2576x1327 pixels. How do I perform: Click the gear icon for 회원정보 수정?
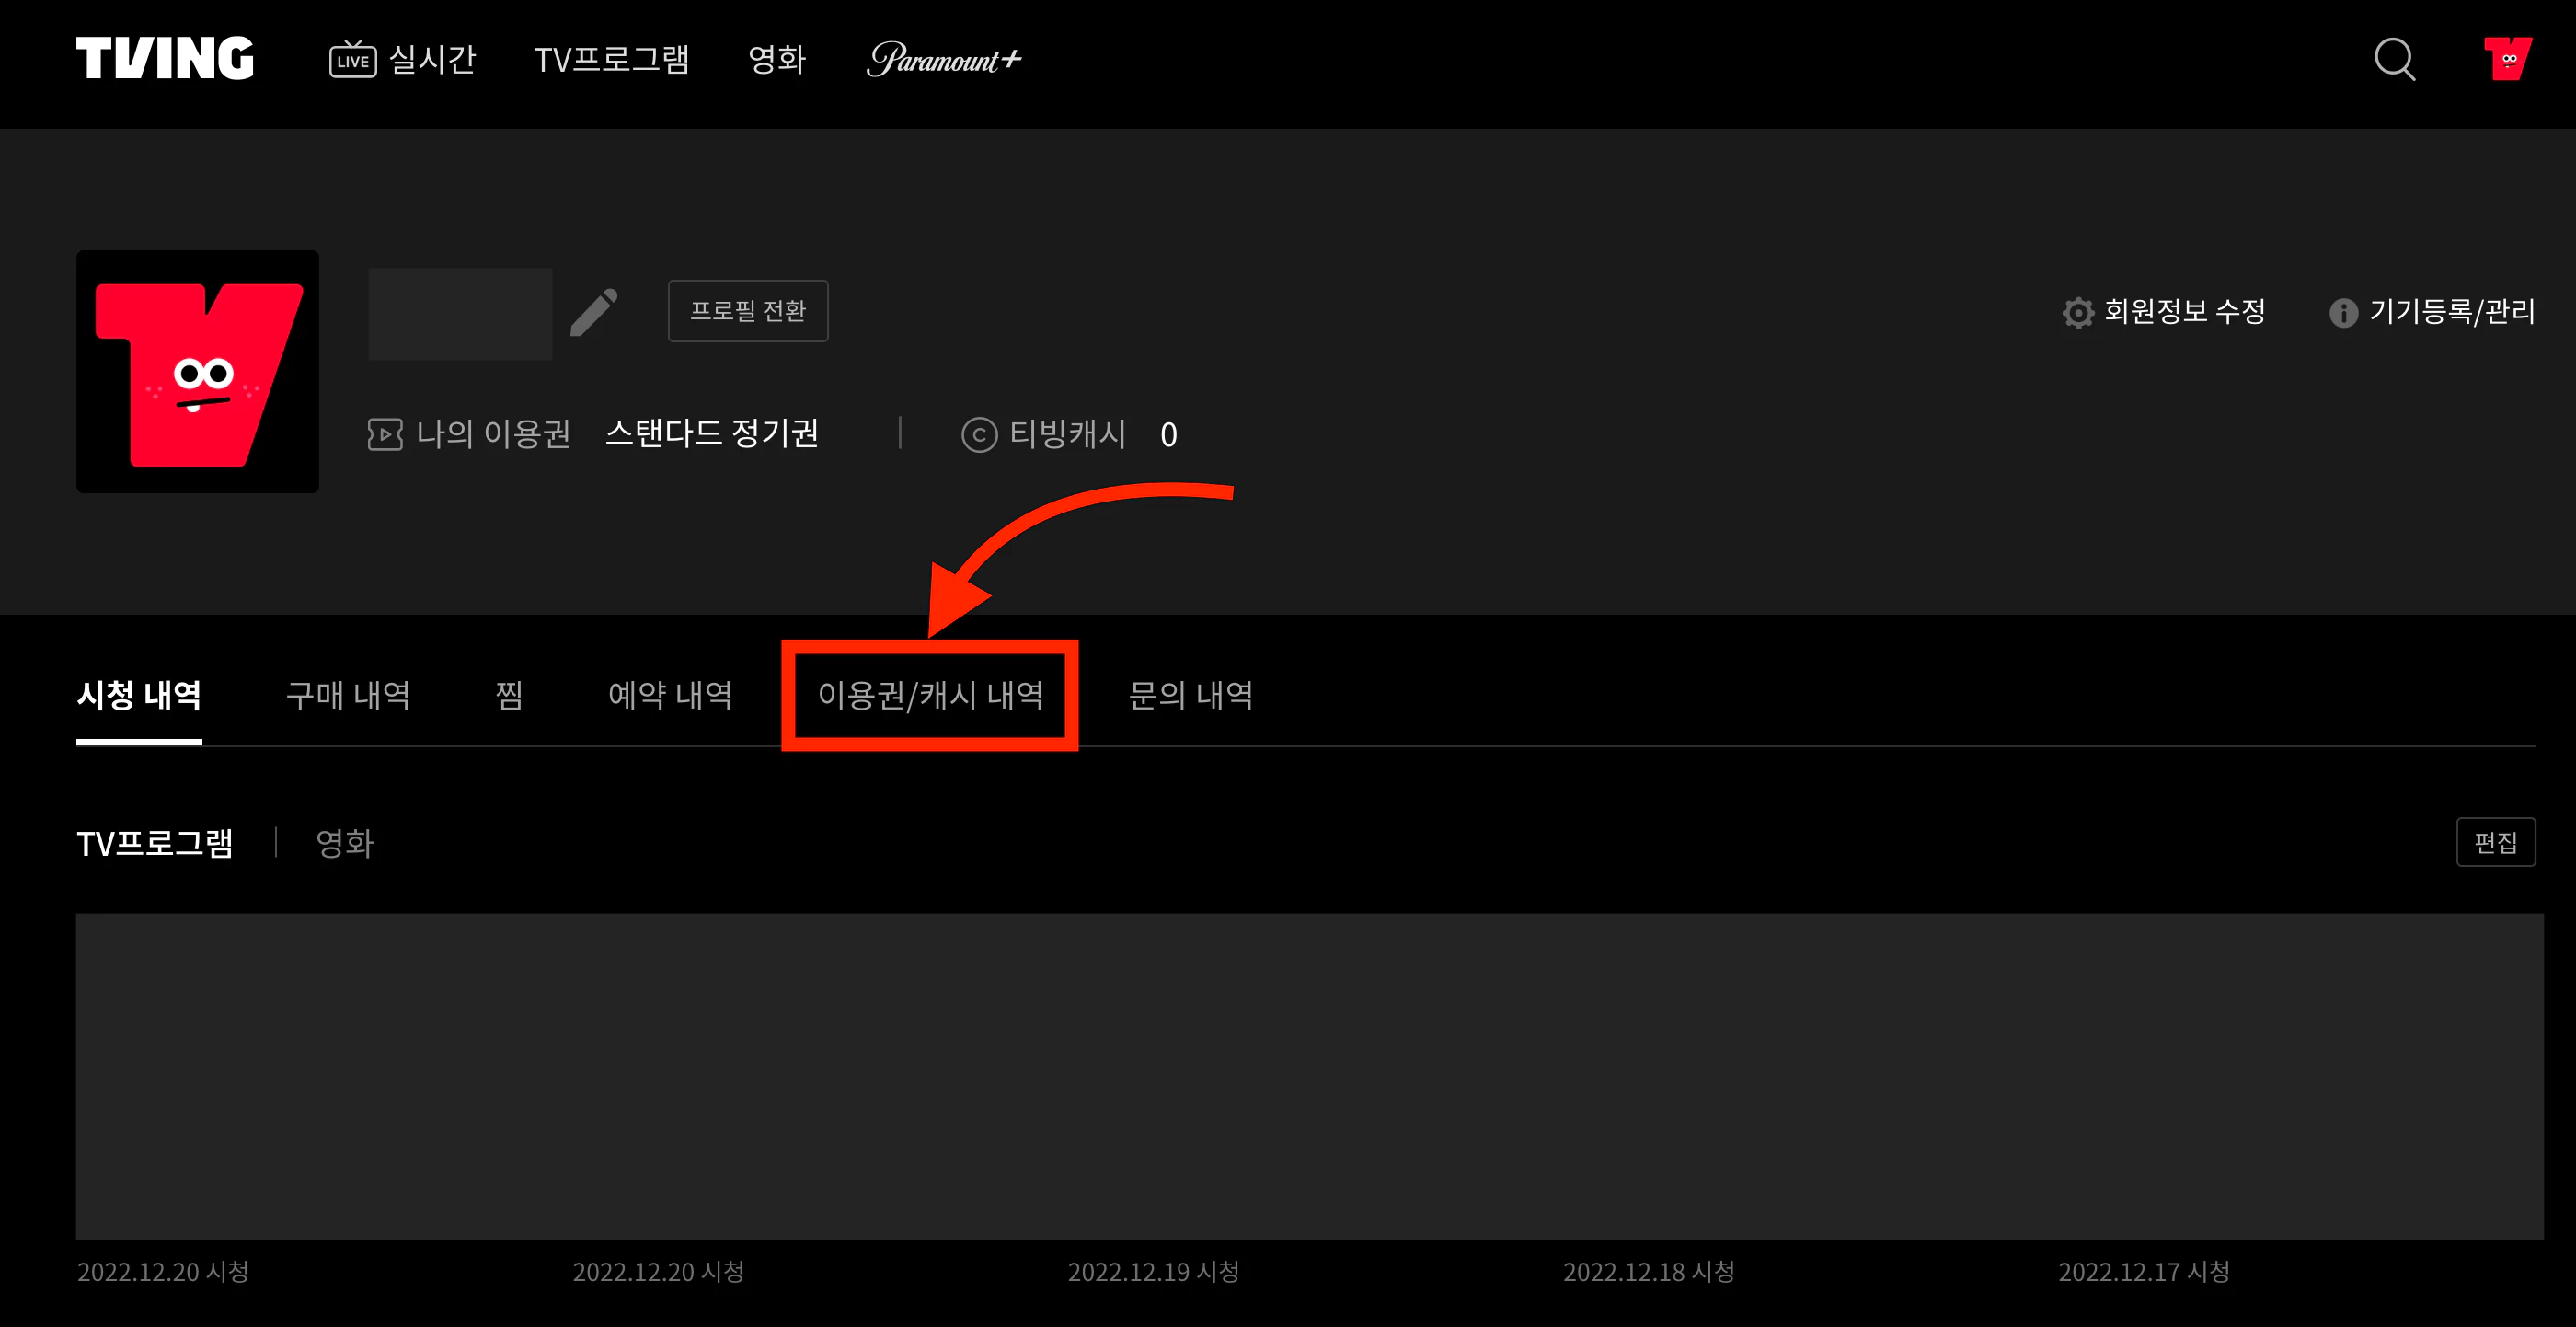click(2078, 313)
